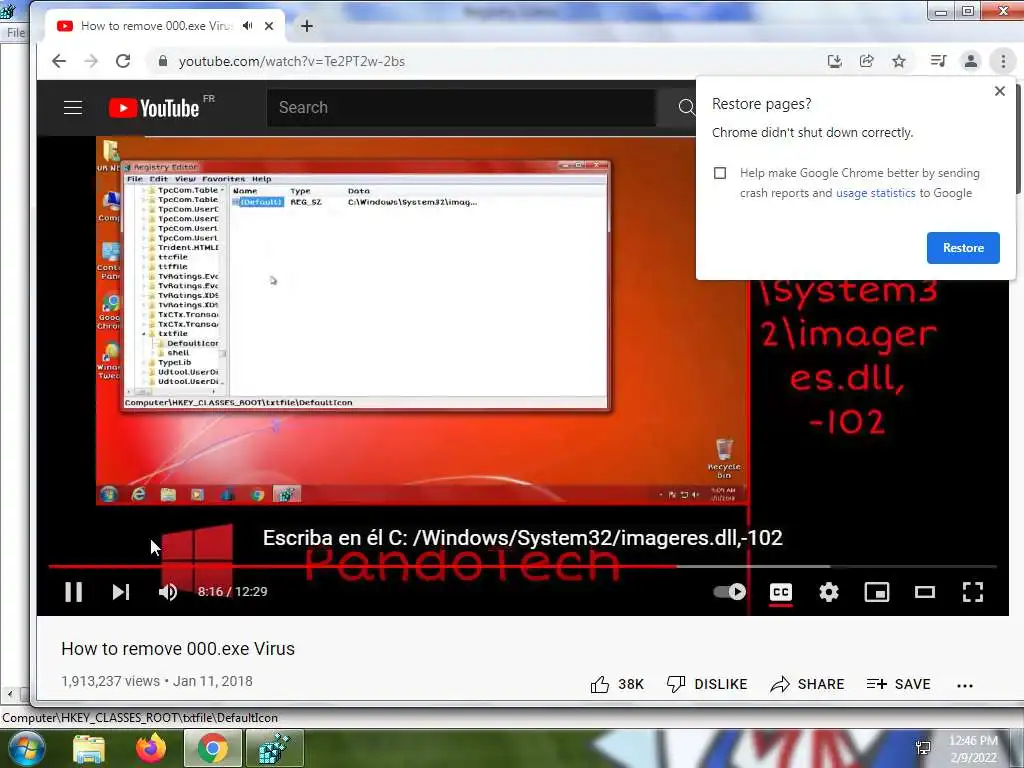This screenshot has width=1024, height=768.
Task: Toggle the autoplay switch
Action: tap(729, 592)
